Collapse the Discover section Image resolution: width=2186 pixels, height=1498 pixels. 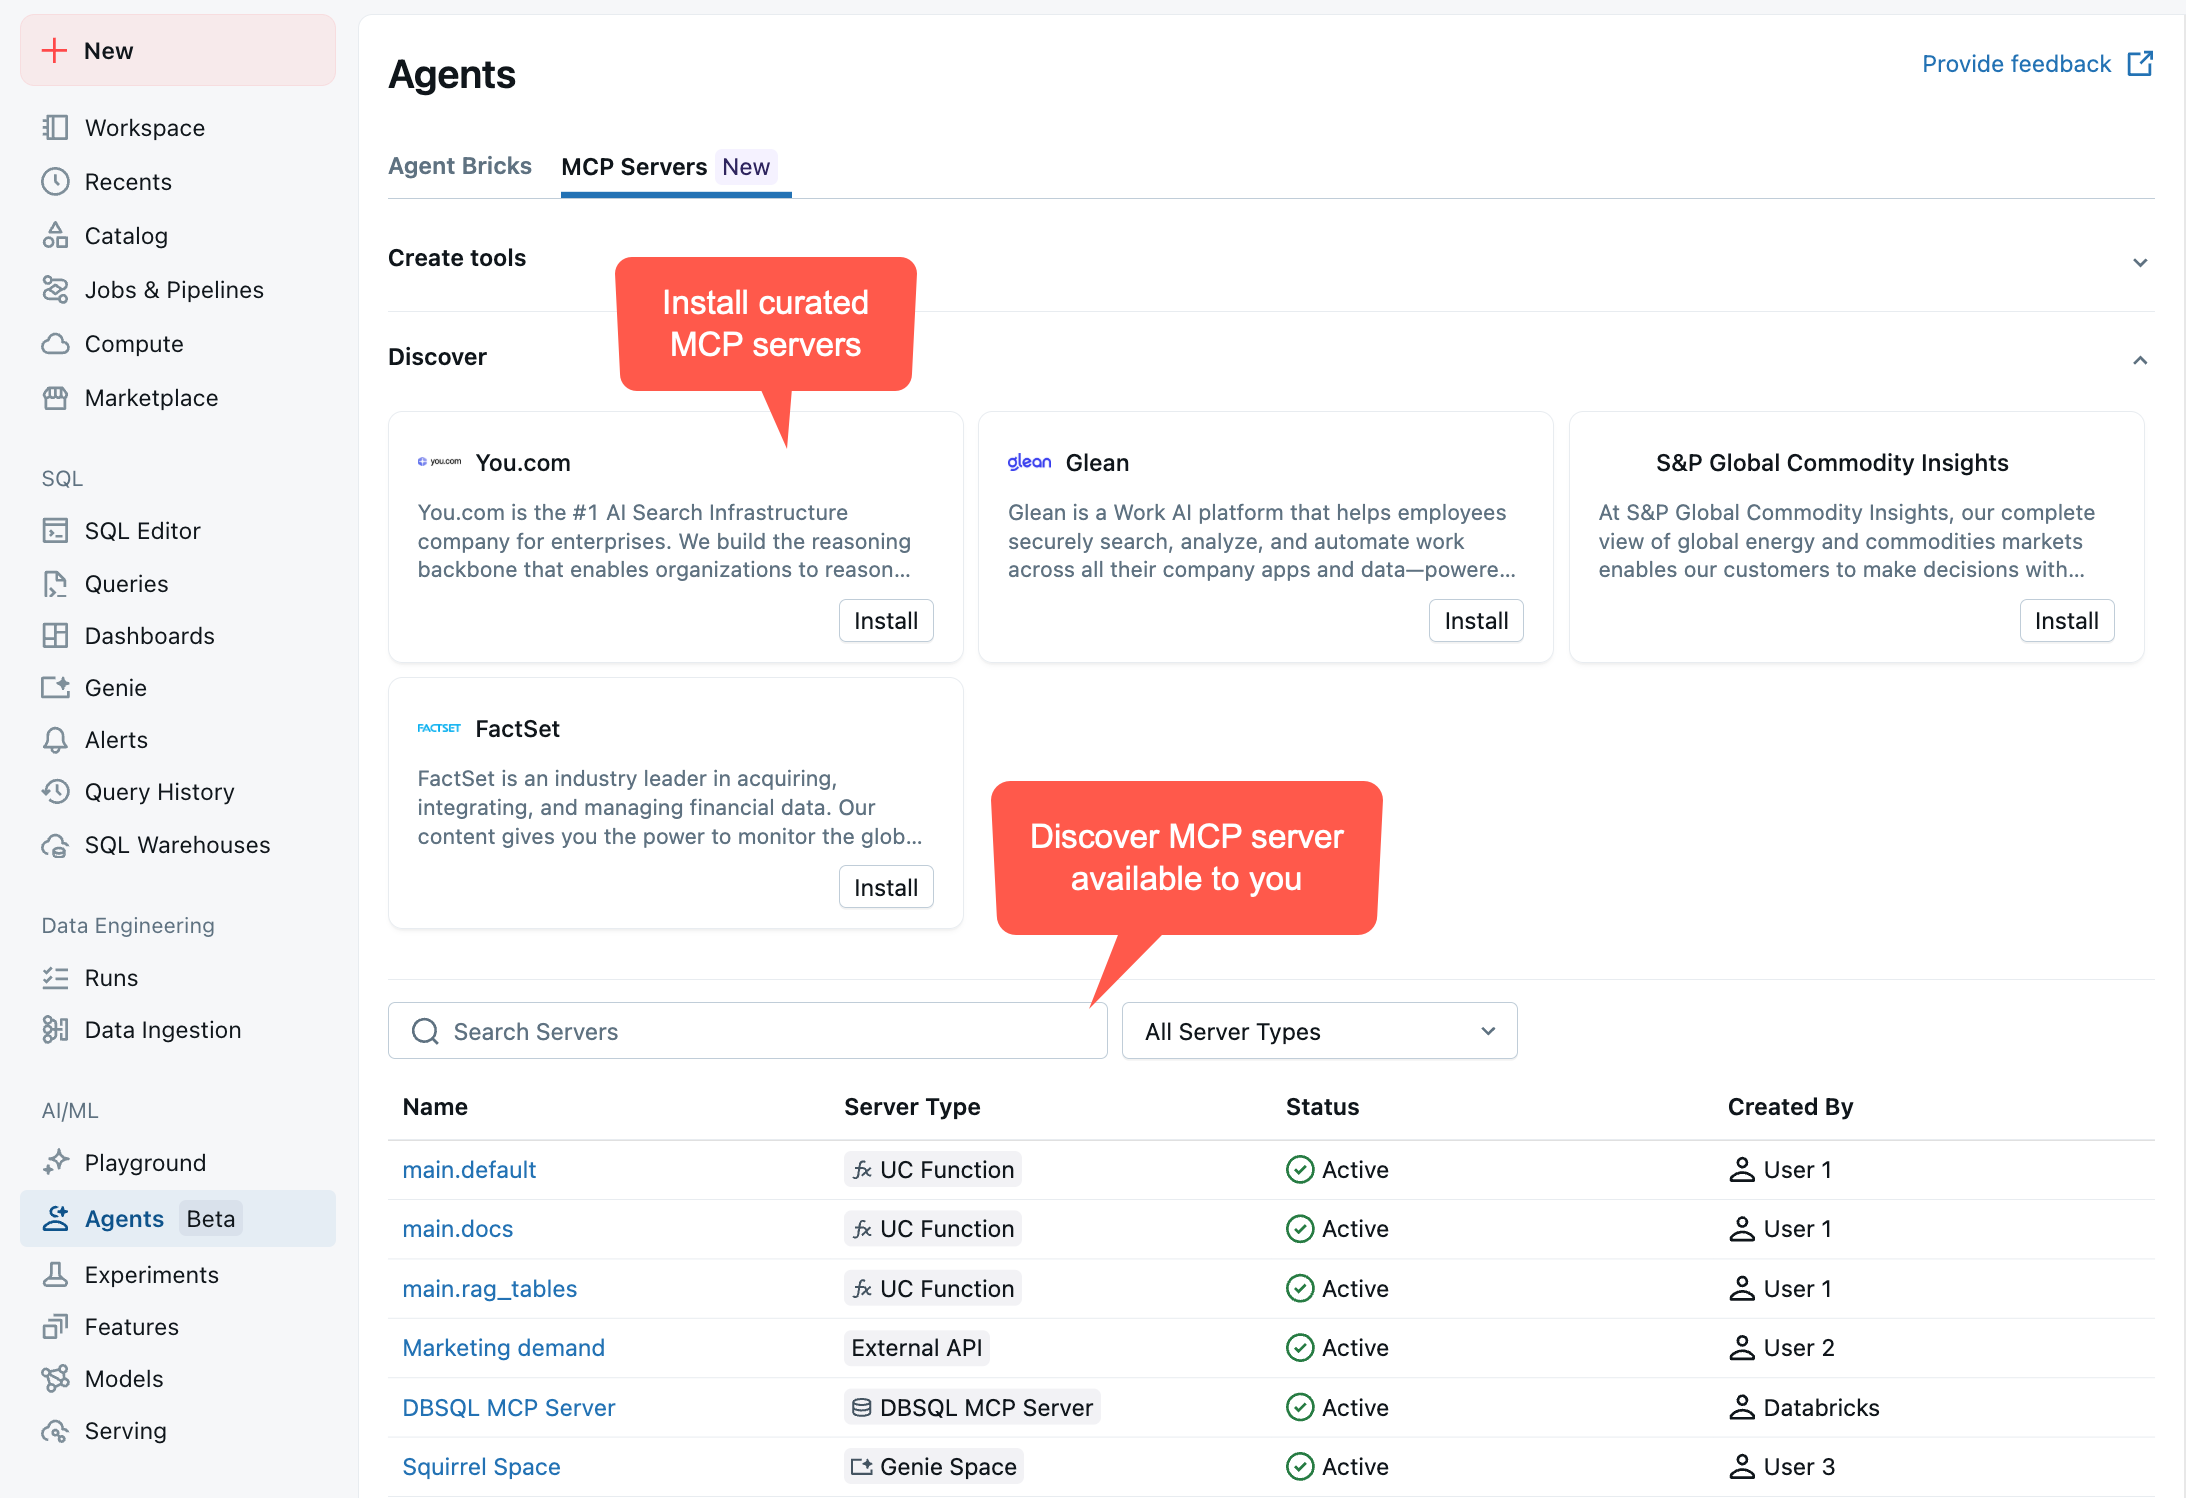tap(2140, 360)
